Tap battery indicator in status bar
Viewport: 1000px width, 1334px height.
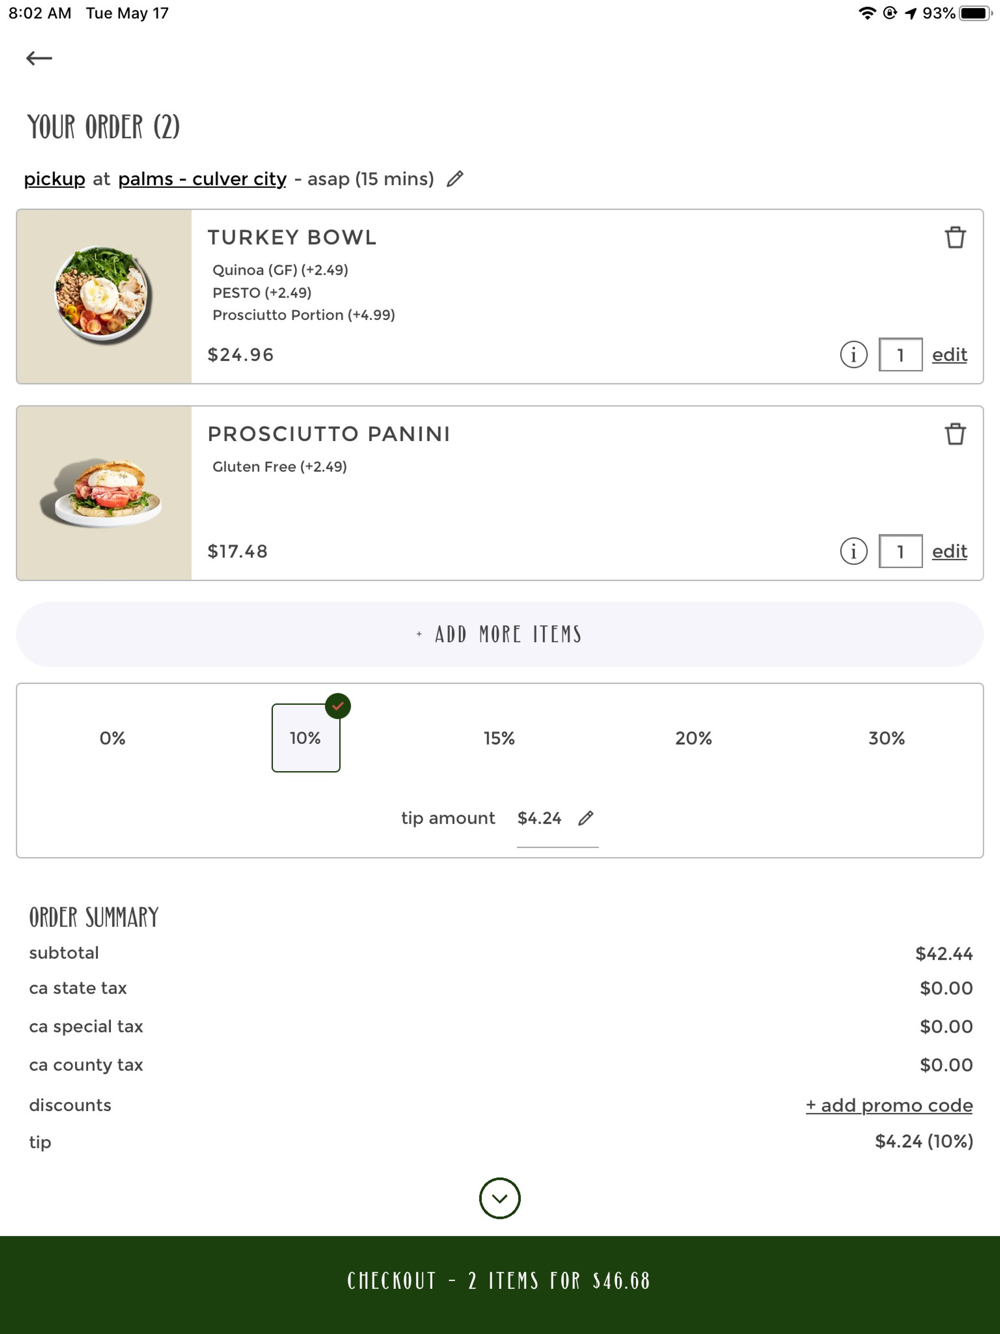pyautogui.click(x=974, y=13)
